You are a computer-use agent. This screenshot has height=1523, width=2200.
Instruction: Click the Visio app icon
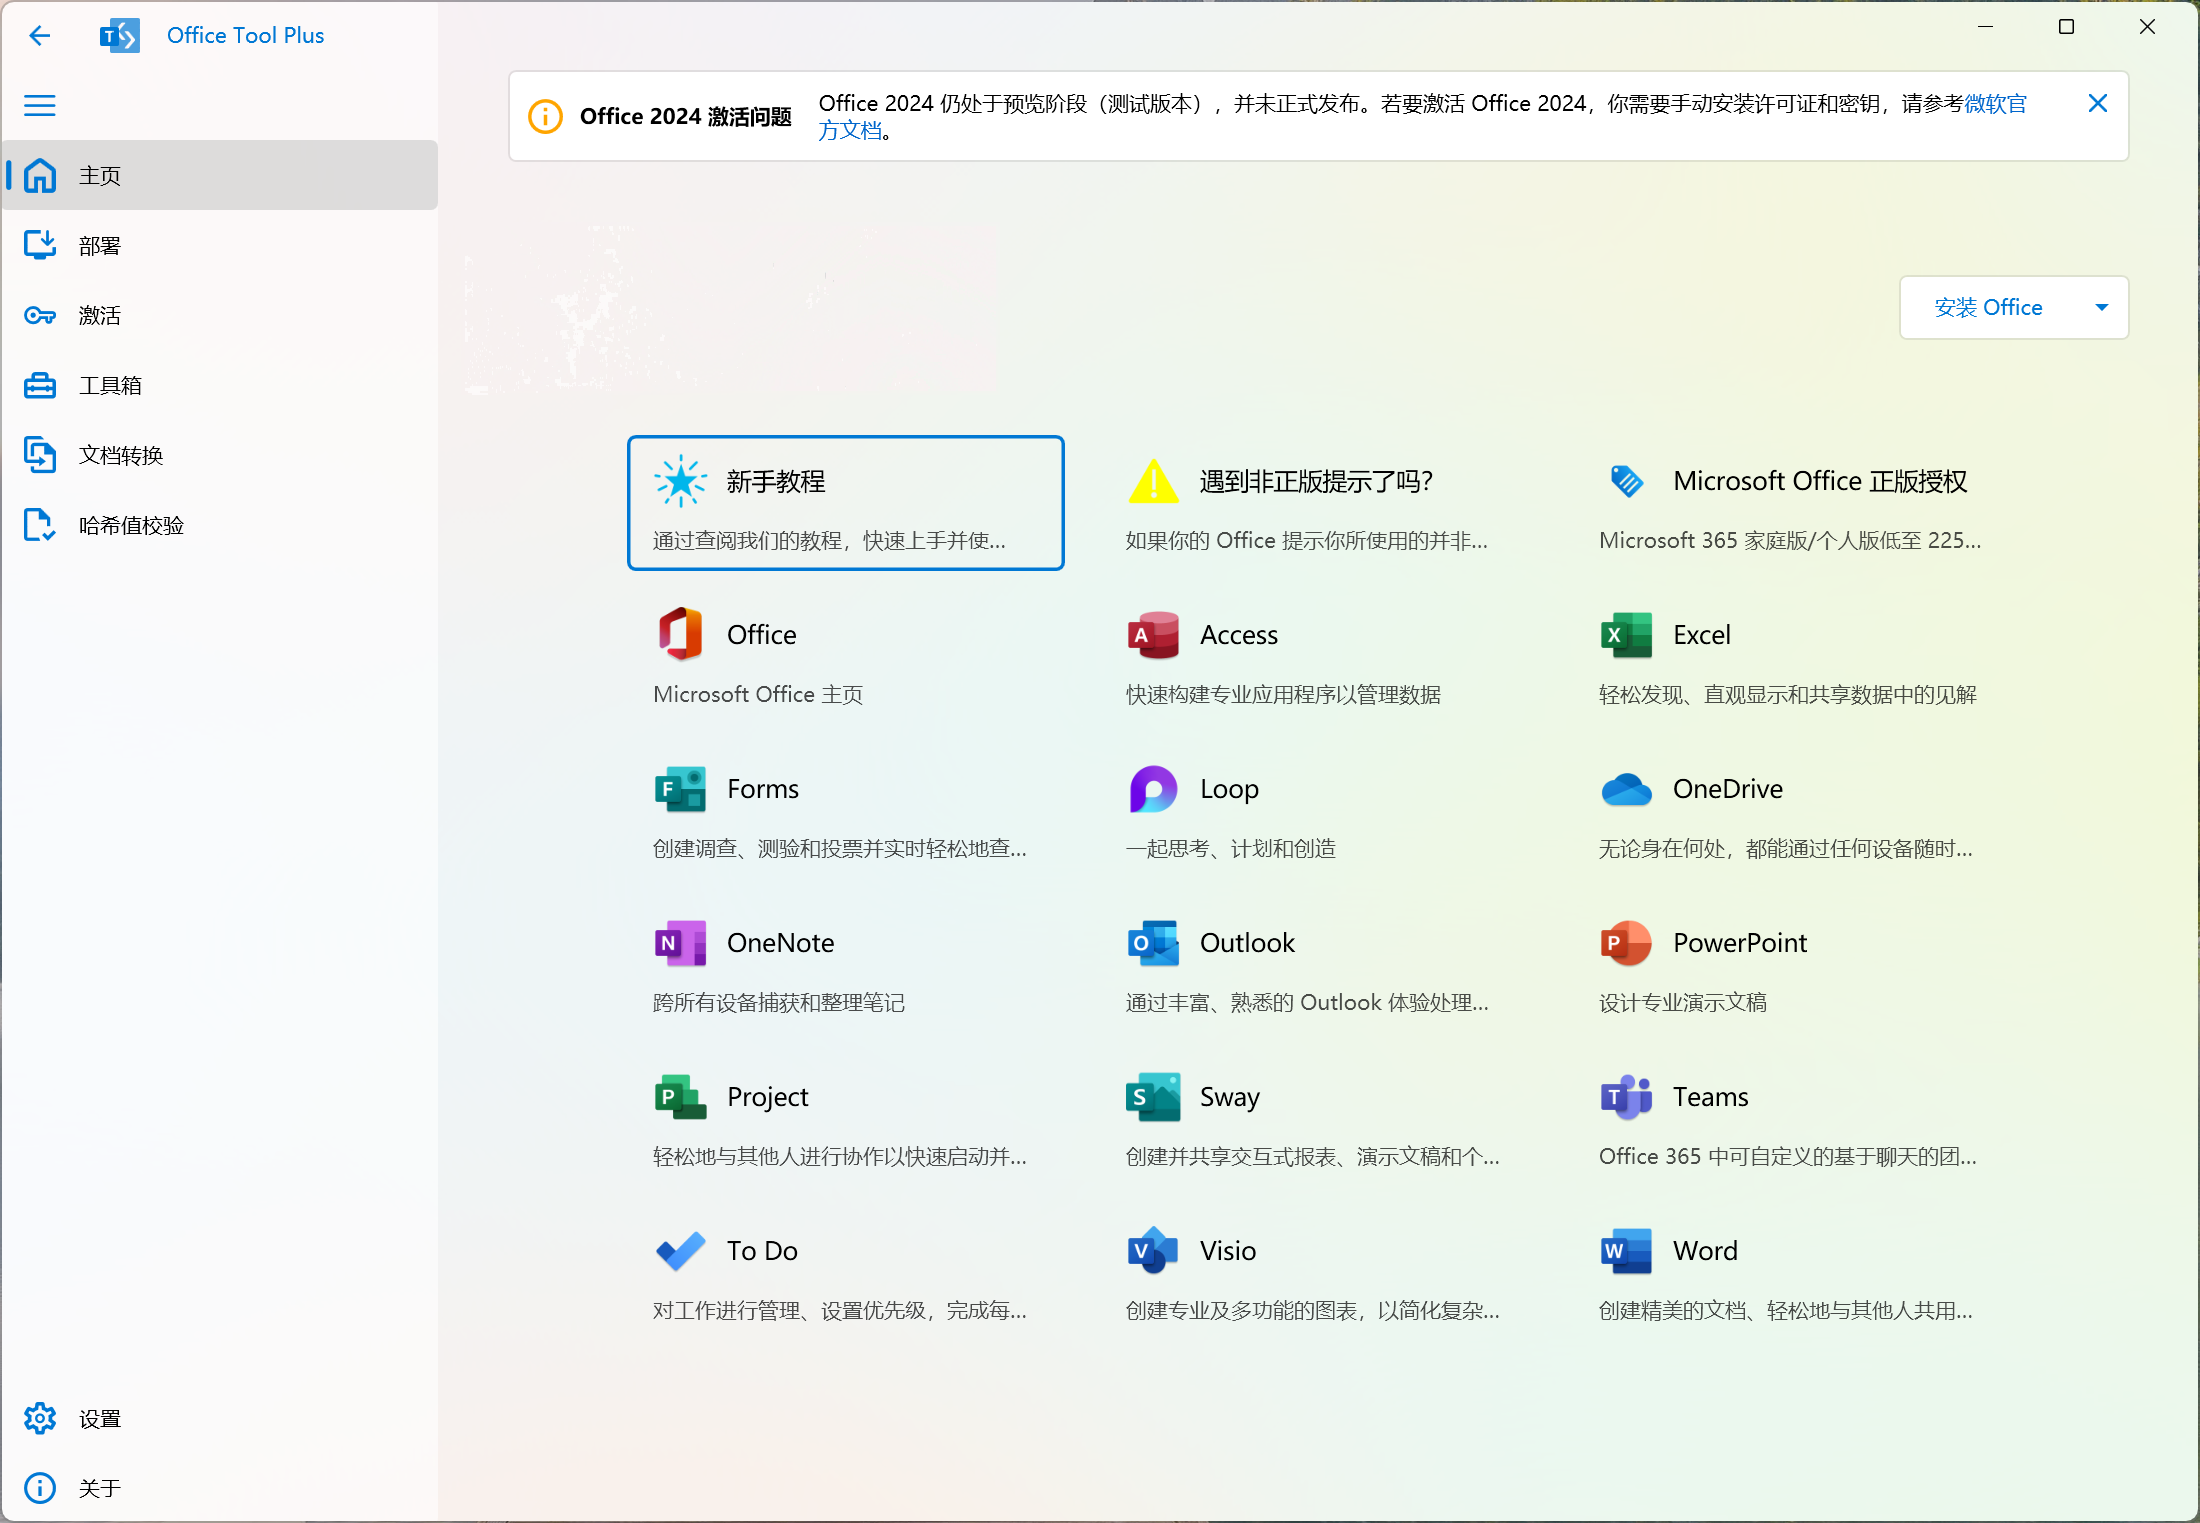tap(1154, 1250)
